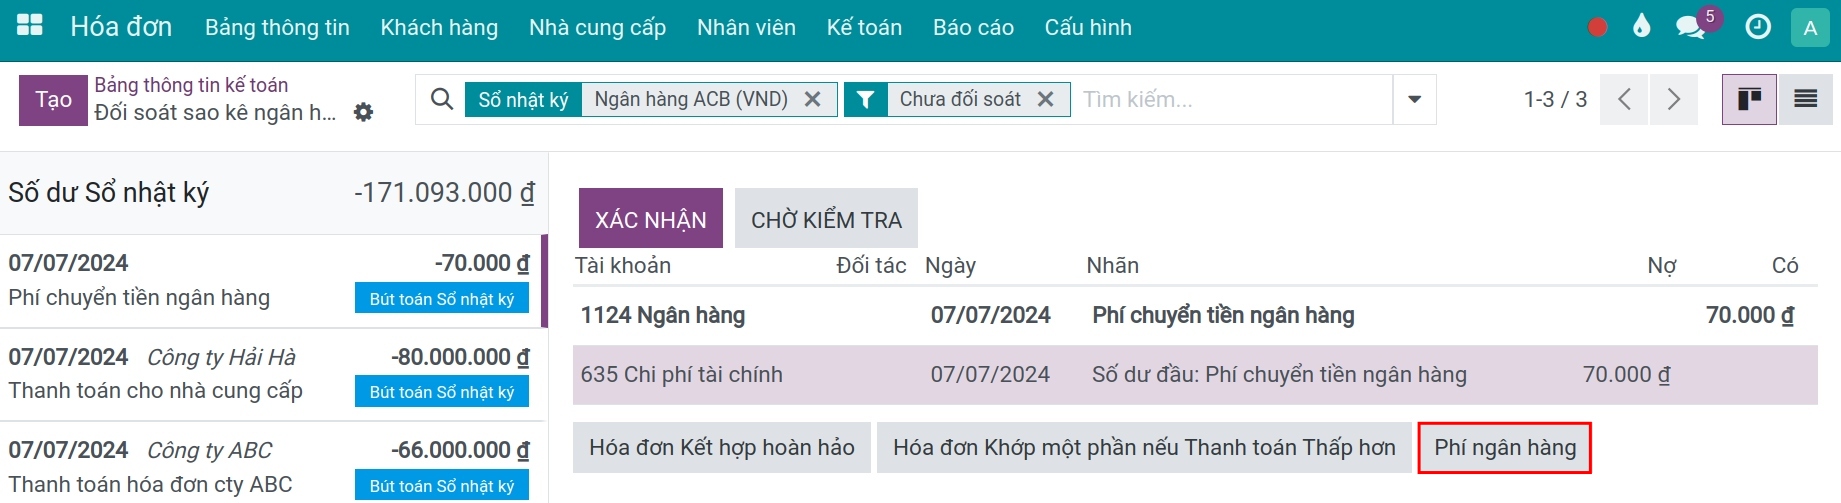Open Báo cáo menu

tap(973, 27)
